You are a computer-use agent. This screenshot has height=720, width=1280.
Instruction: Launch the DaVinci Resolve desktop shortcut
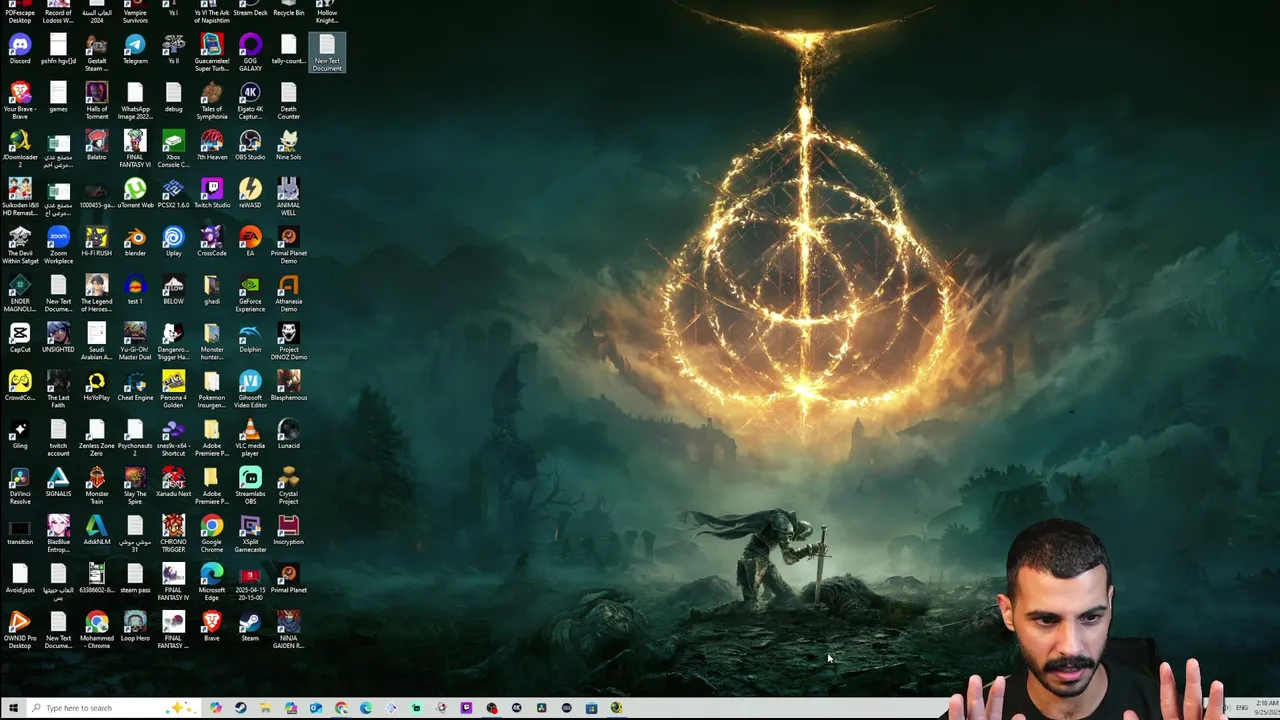click(20, 486)
